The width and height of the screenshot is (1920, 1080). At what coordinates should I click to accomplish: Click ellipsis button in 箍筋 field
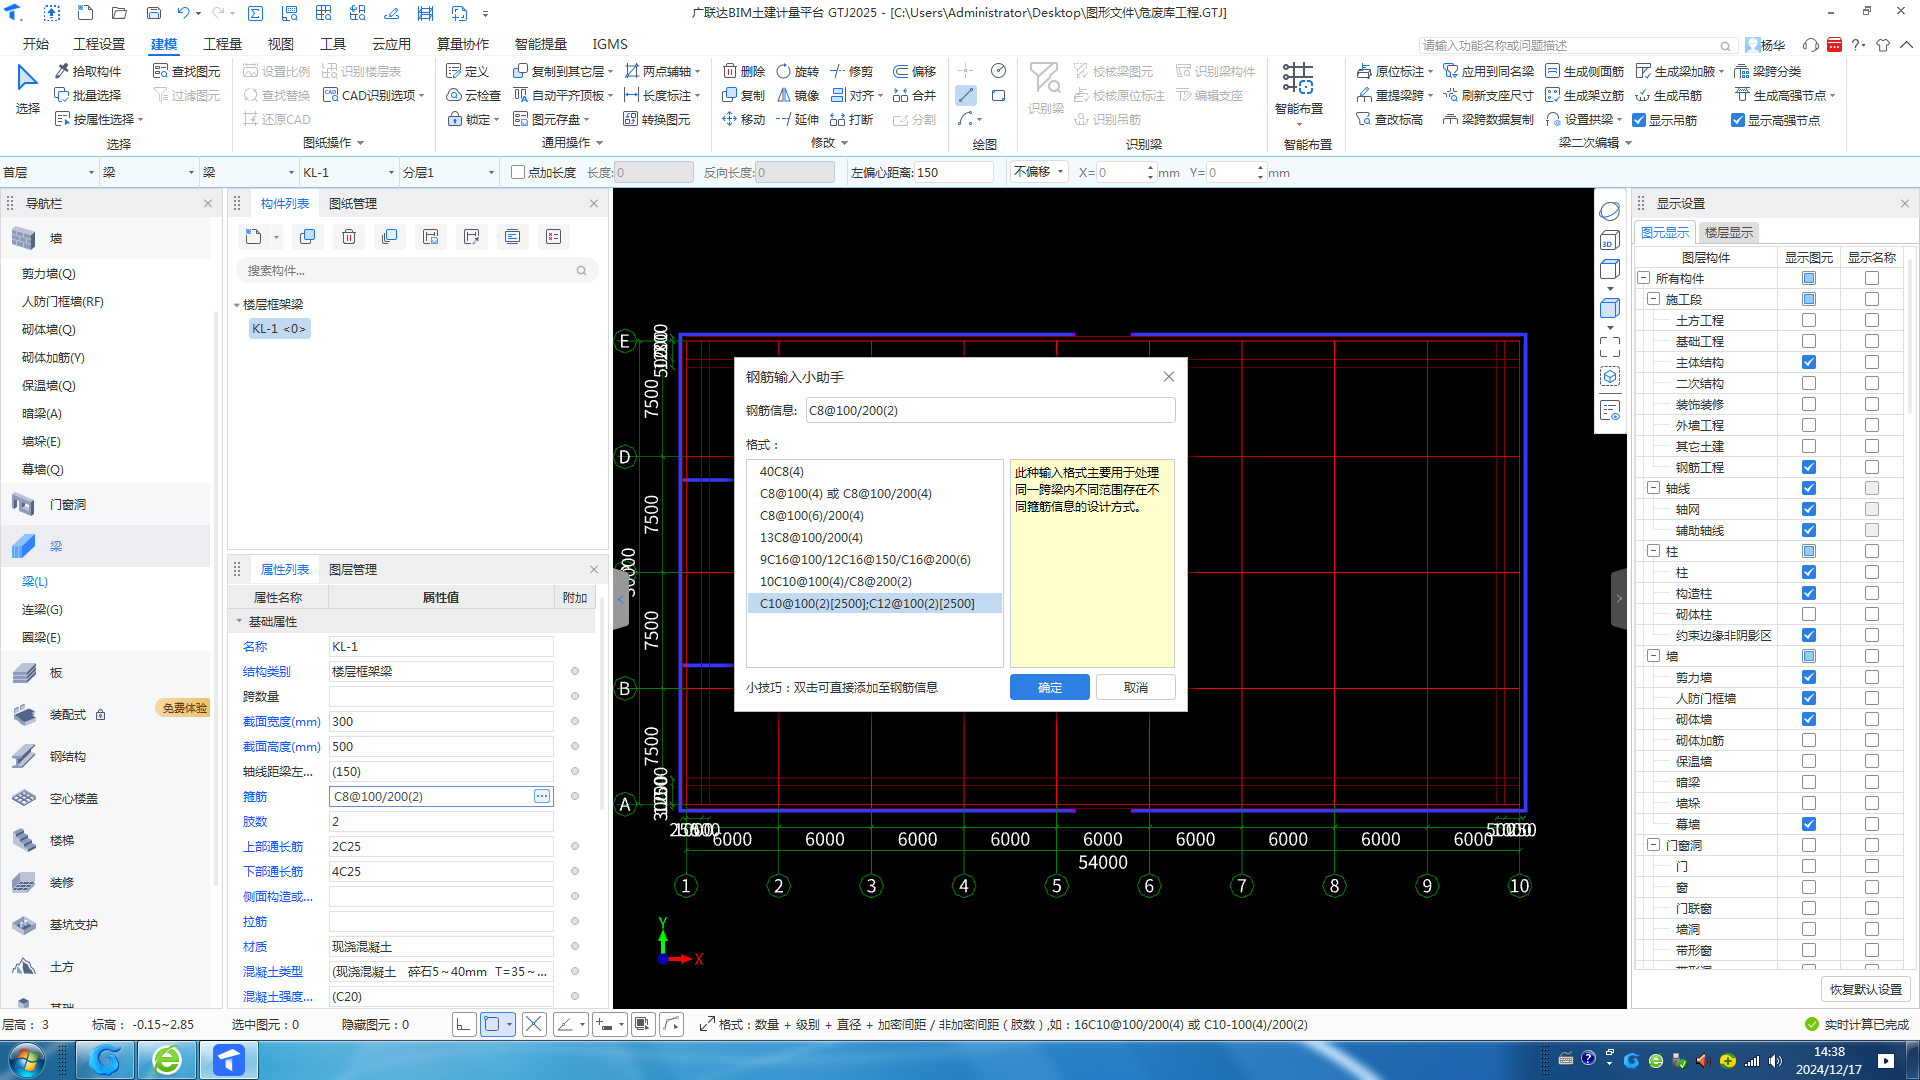541,796
